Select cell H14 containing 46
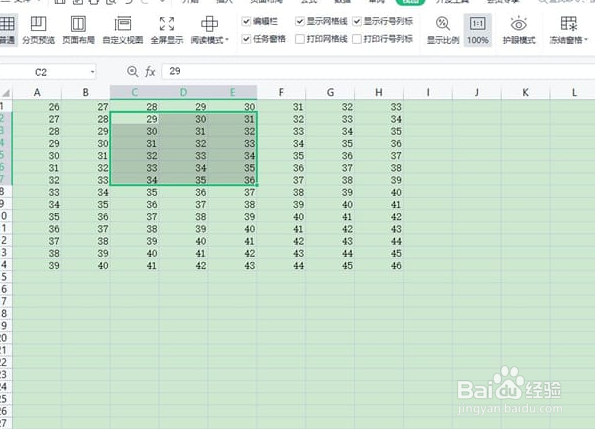 [x=379, y=265]
